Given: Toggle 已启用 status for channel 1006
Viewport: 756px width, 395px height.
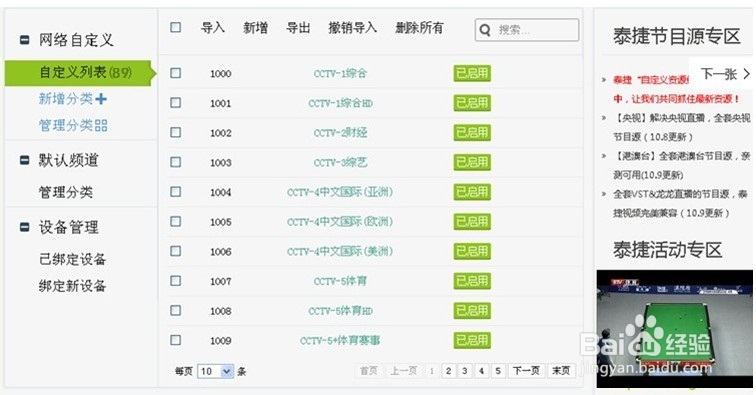Looking at the screenshot, I should pos(472,251).
